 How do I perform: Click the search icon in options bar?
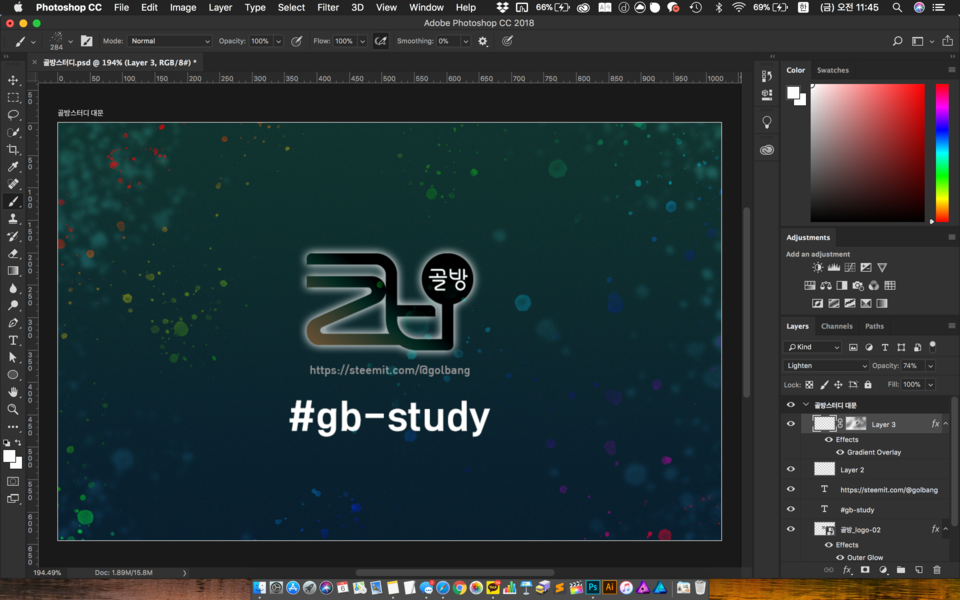[898, 41]
